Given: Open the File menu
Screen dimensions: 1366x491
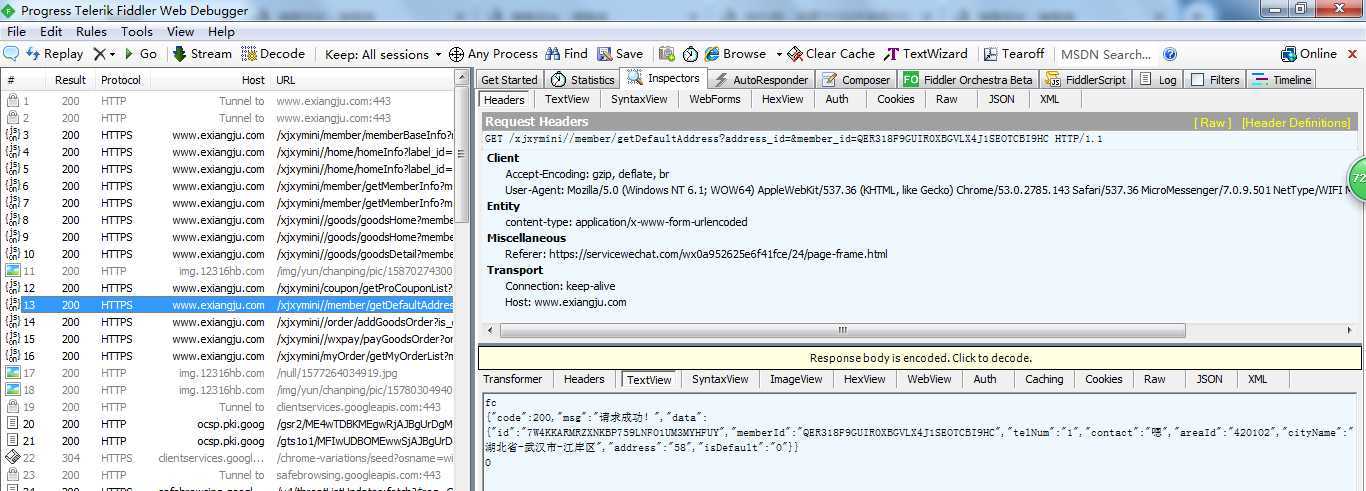Looking at the screenshot, I should click(16, 31).
